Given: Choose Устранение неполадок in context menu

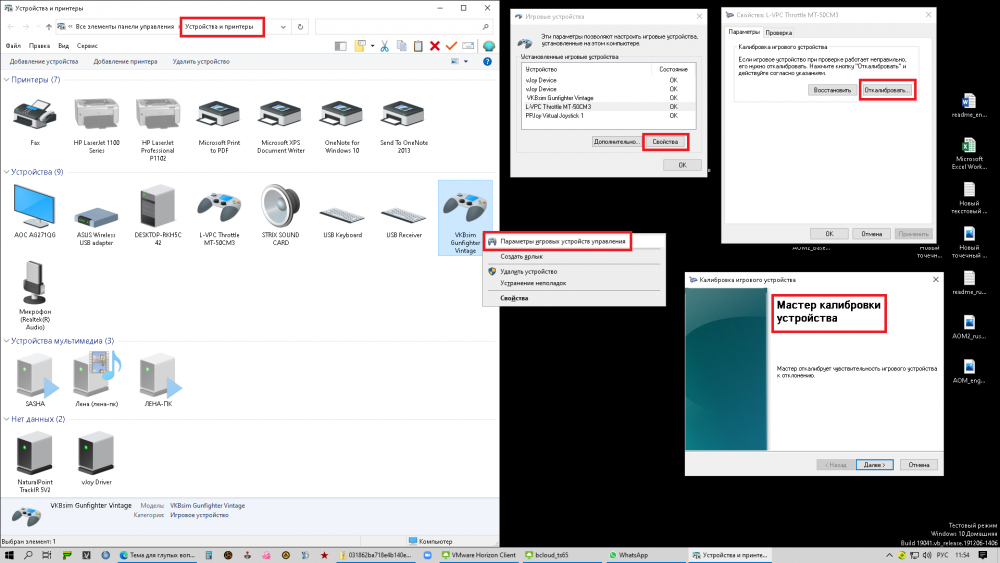Looking at the screenshot, I should coord(533,283).
